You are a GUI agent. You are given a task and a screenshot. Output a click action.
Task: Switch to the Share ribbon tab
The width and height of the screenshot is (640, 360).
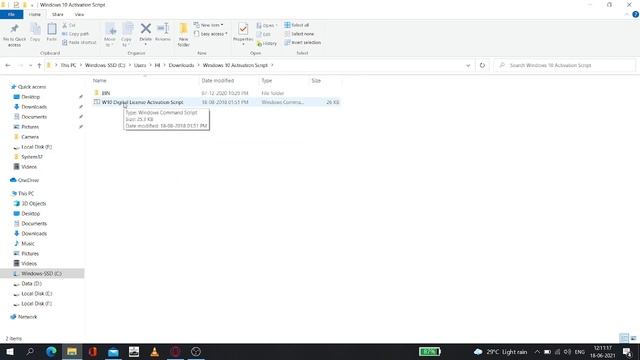58,14
